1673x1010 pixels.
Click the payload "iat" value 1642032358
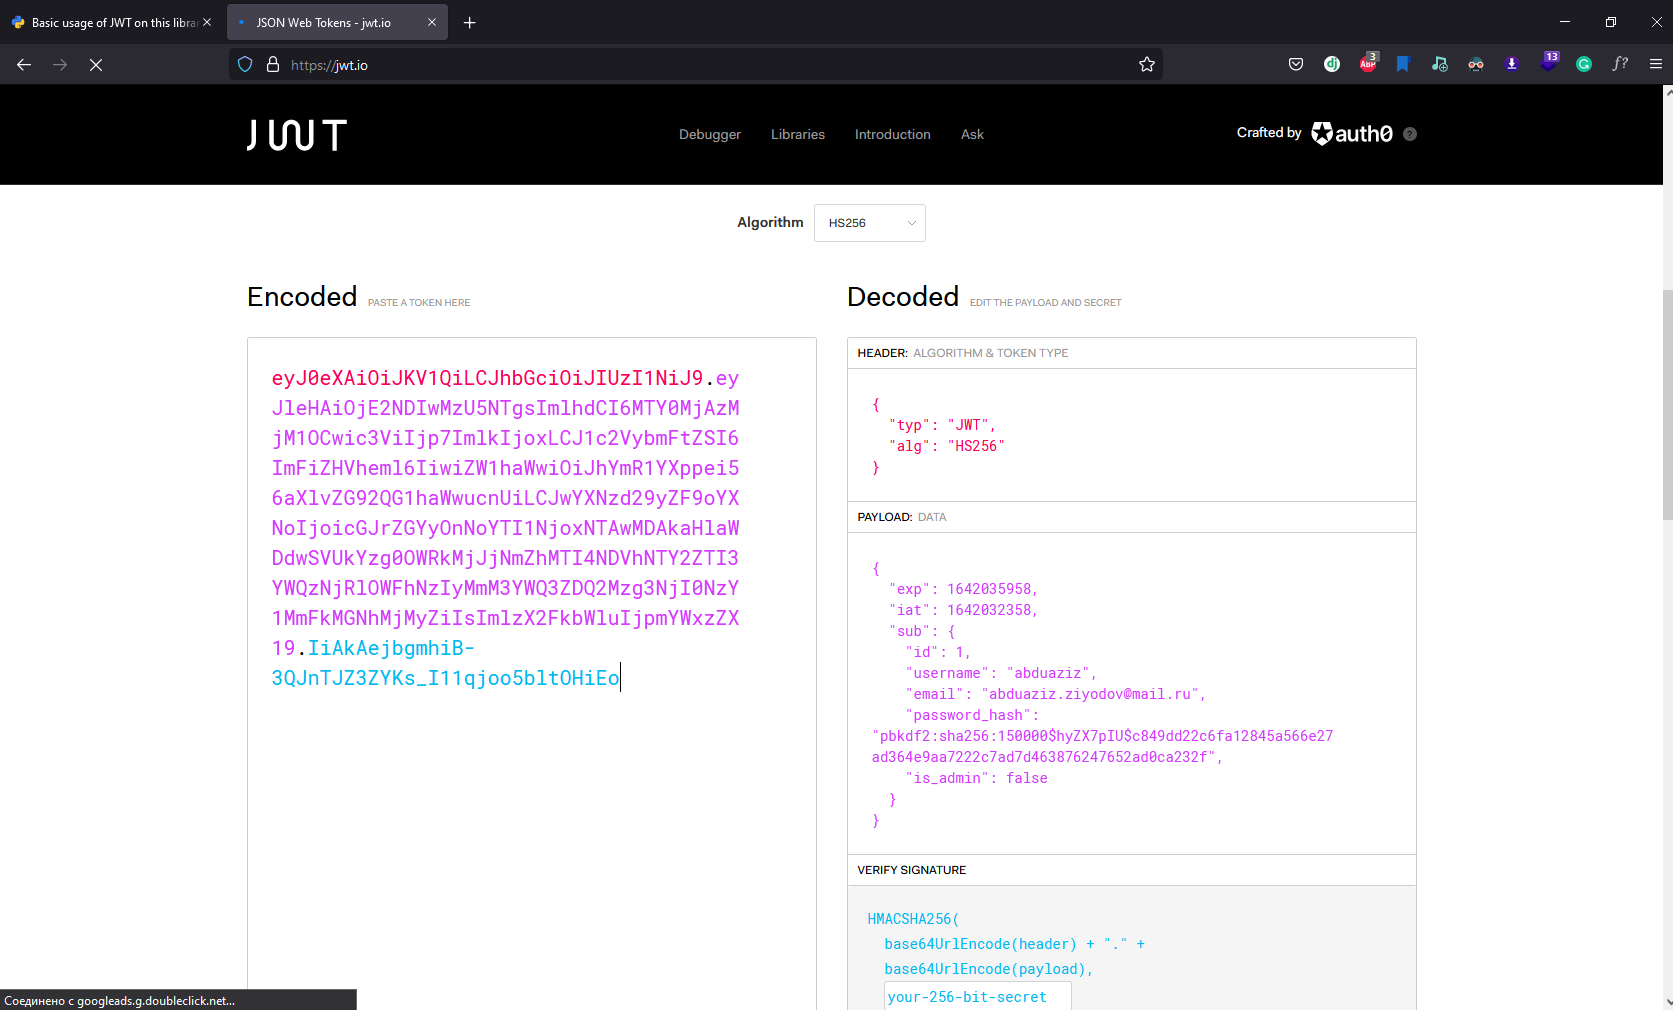coord(989,610)
